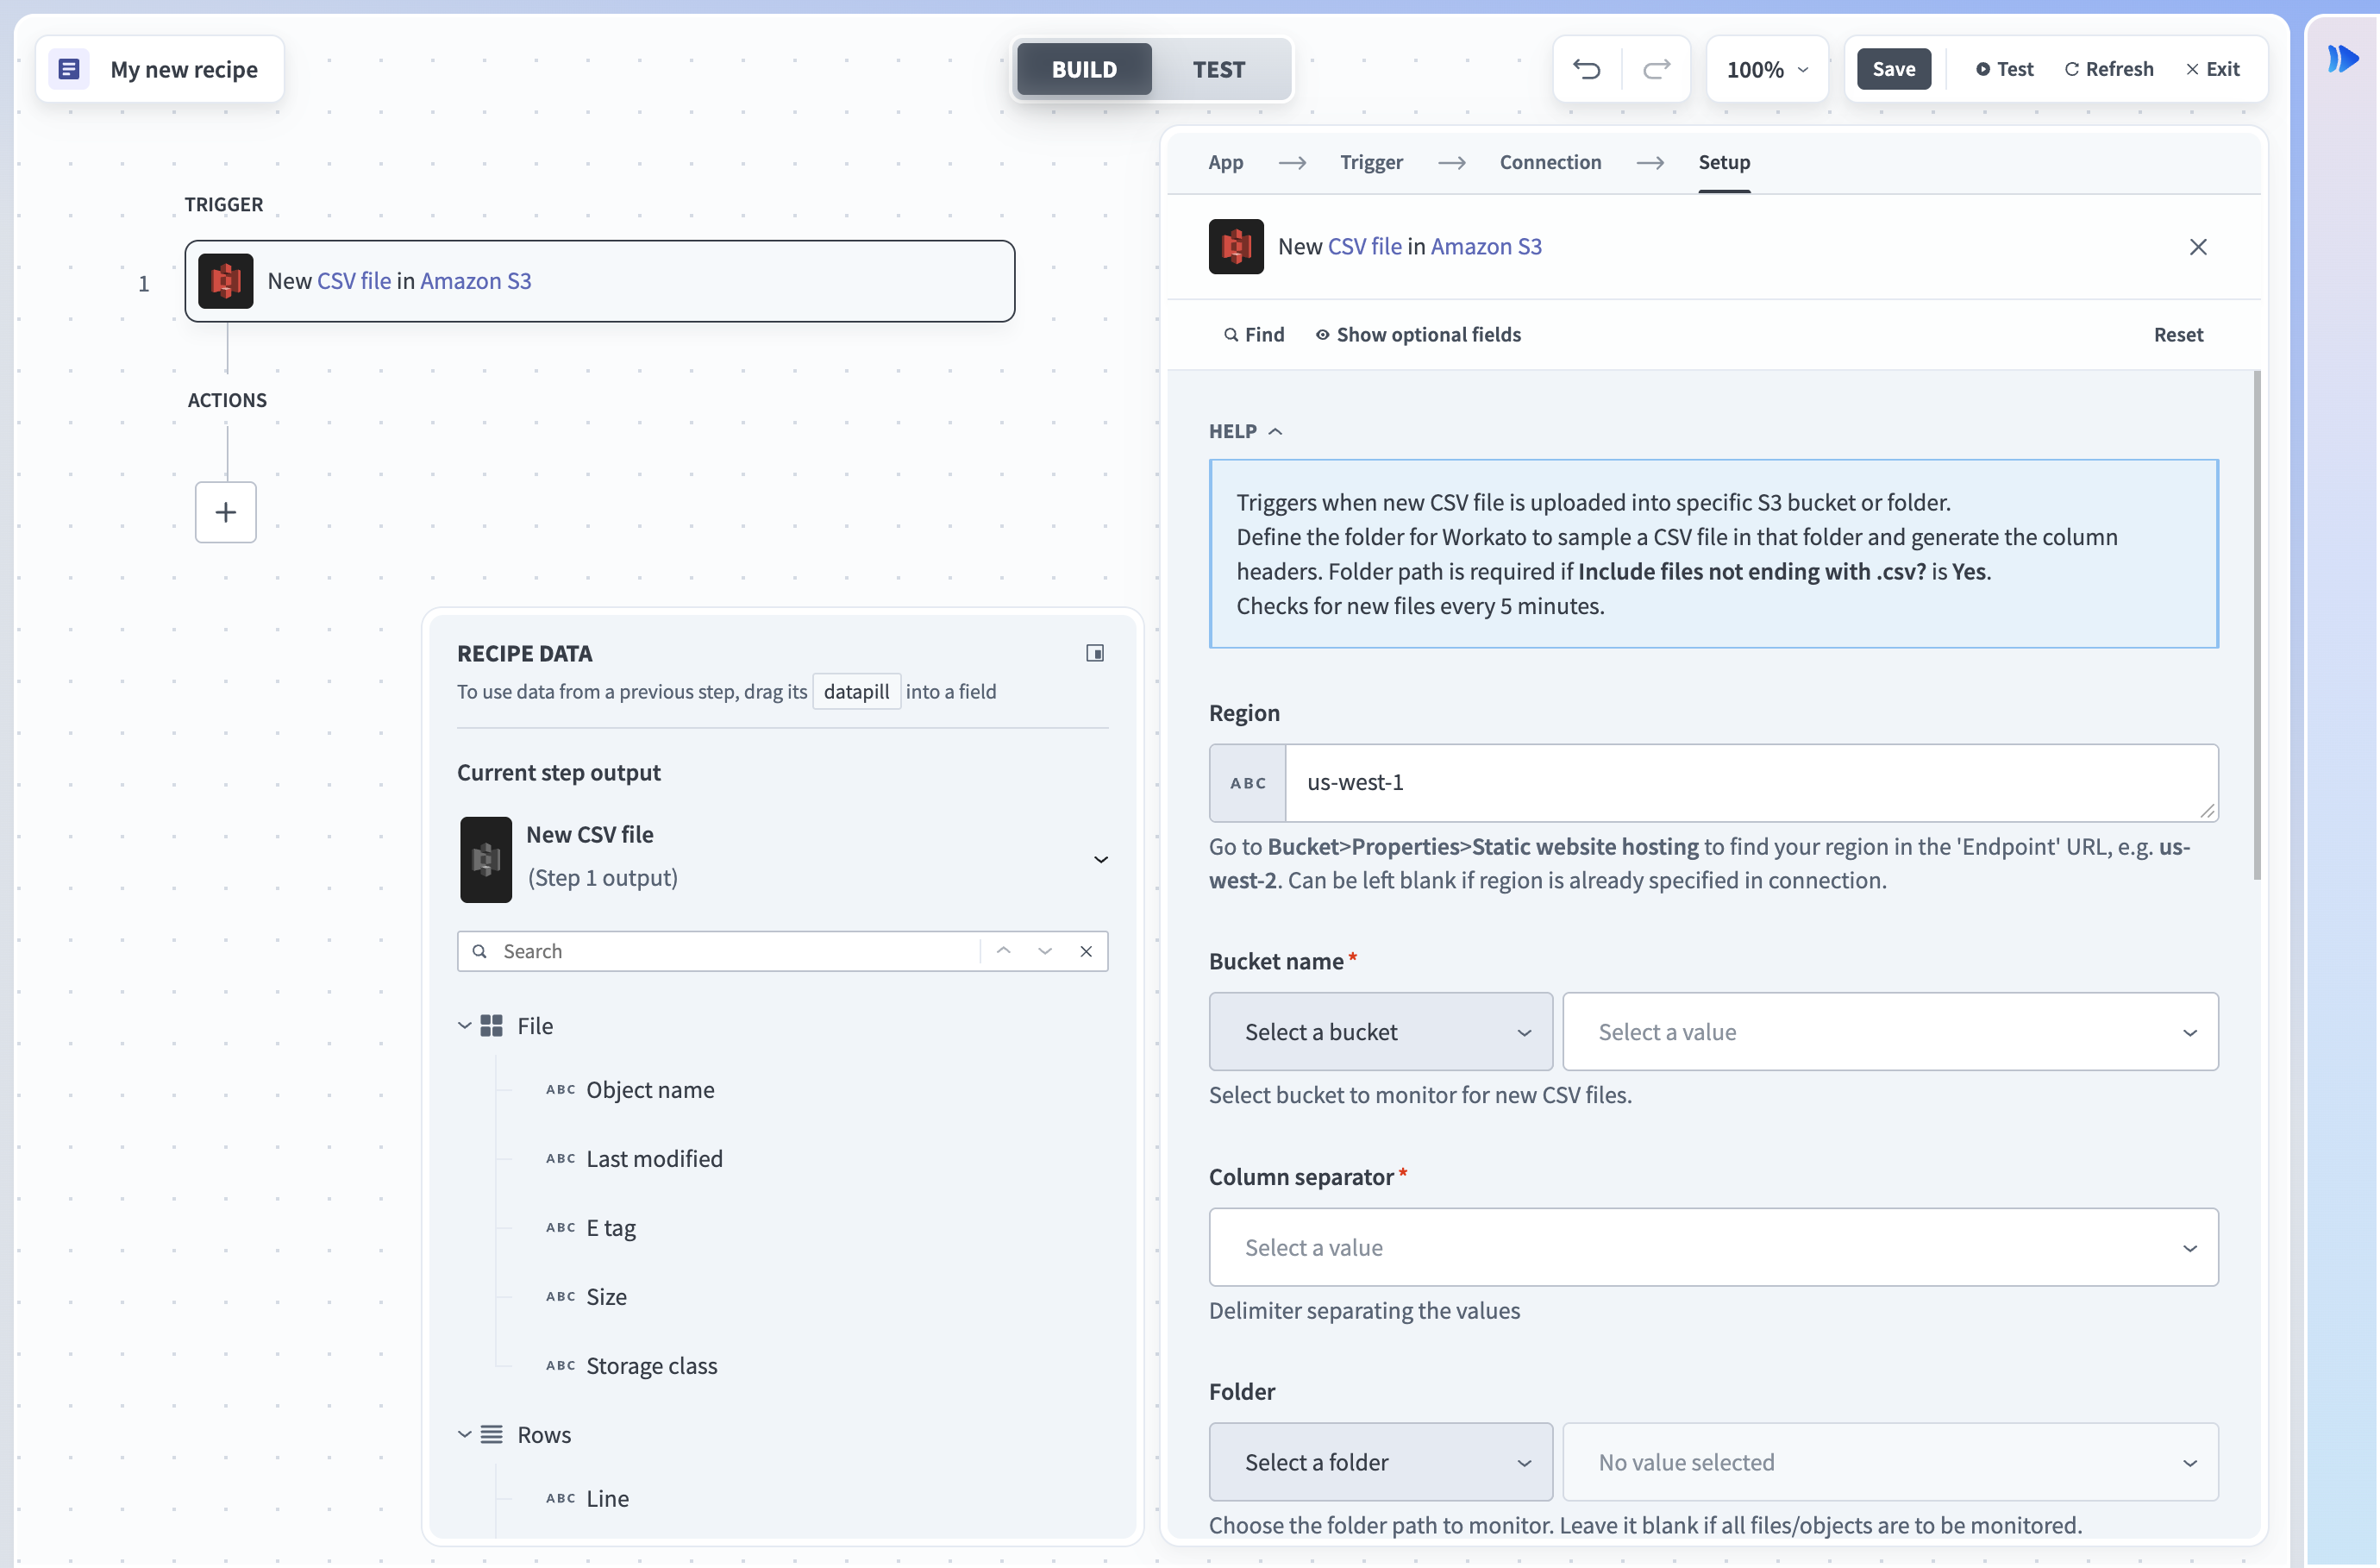Collapse the HELP section
The width and height of the screenshot is (2380, 1568).
[x=1245, y=431]
